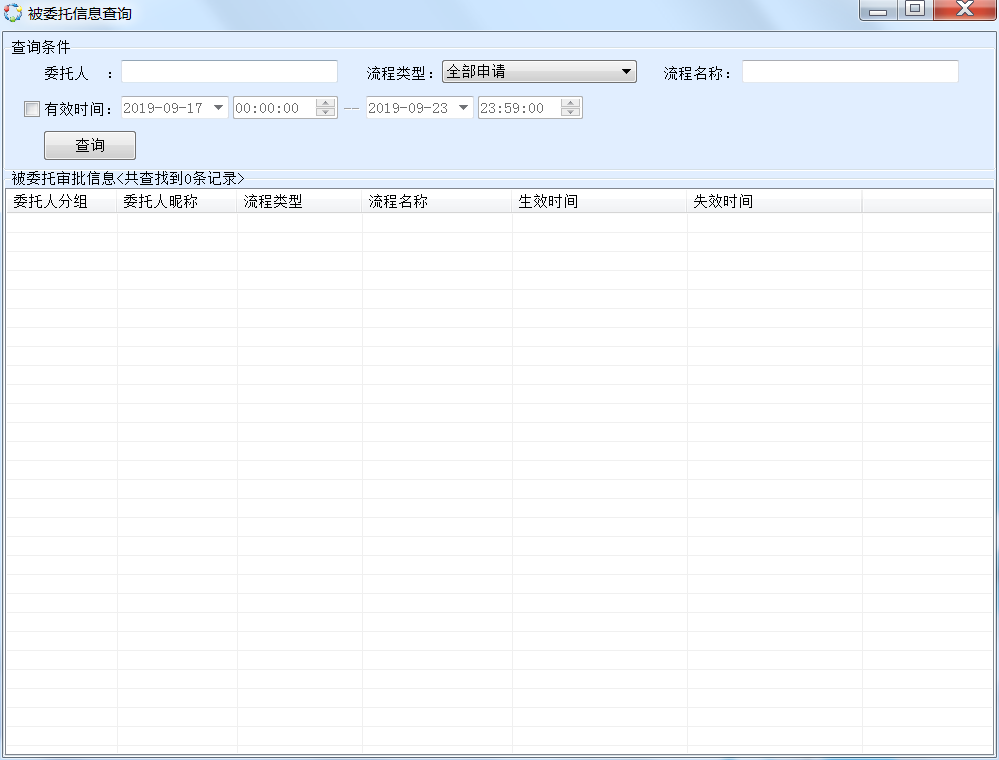The image size is (999, 760).
Task: Sort by 流程名称 column header
Action: [437, 201]
